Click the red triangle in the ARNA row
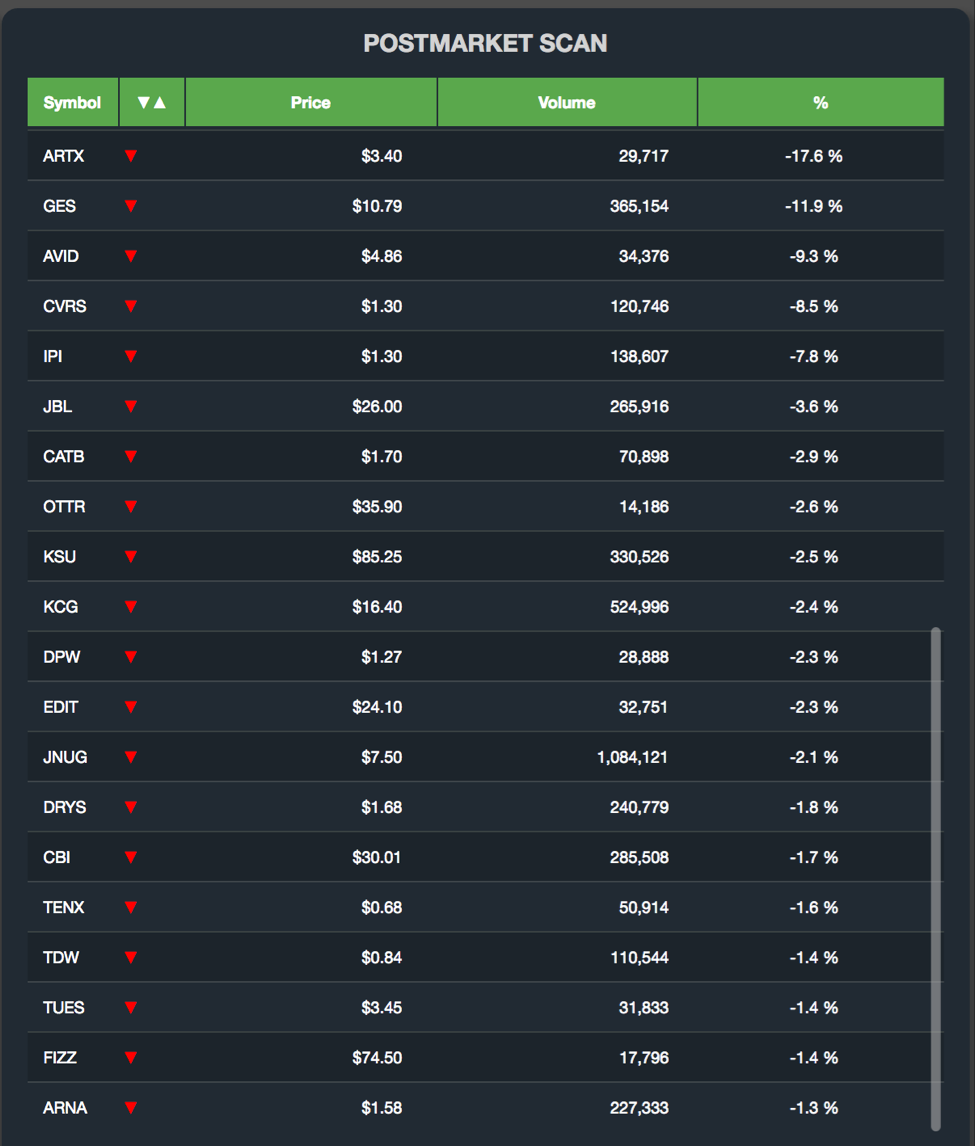The image size is (975, 1146). 131,1108
